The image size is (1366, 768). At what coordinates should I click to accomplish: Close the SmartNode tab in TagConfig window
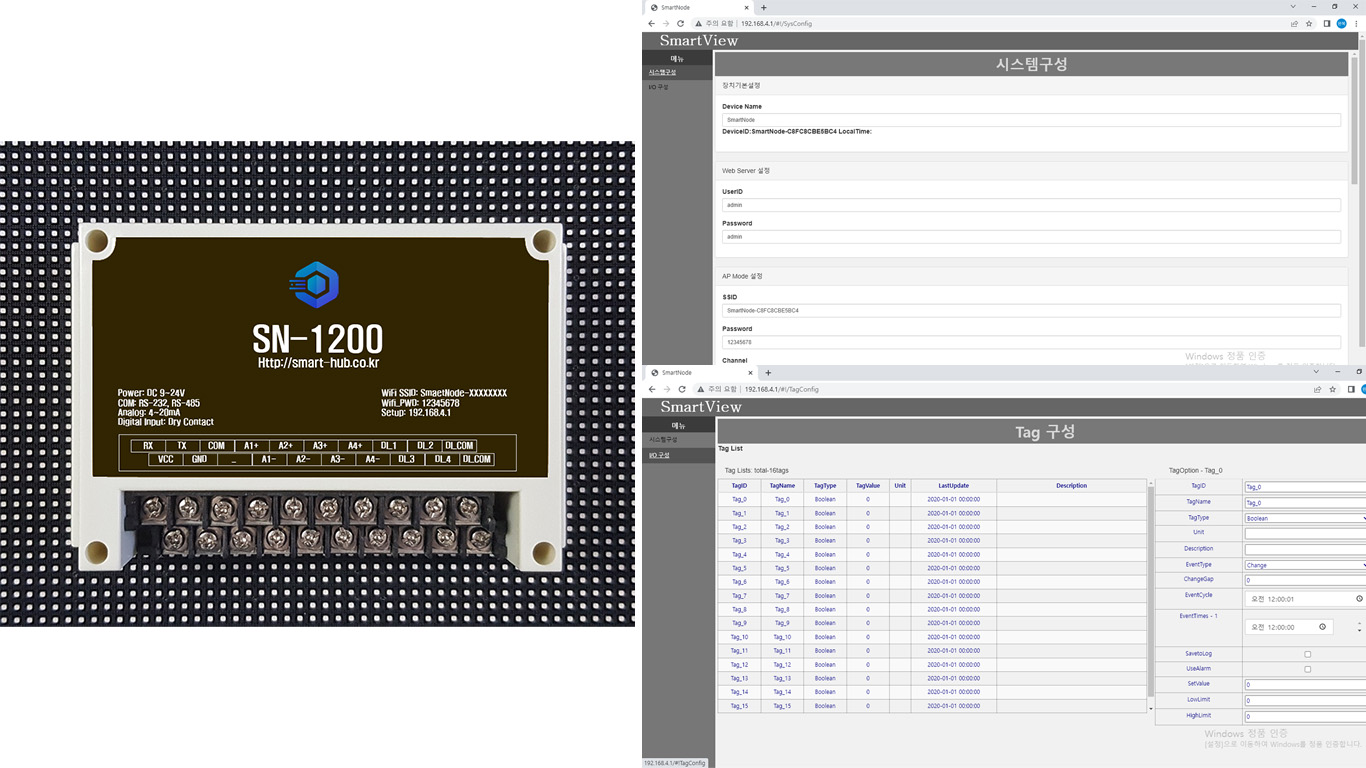750,372
